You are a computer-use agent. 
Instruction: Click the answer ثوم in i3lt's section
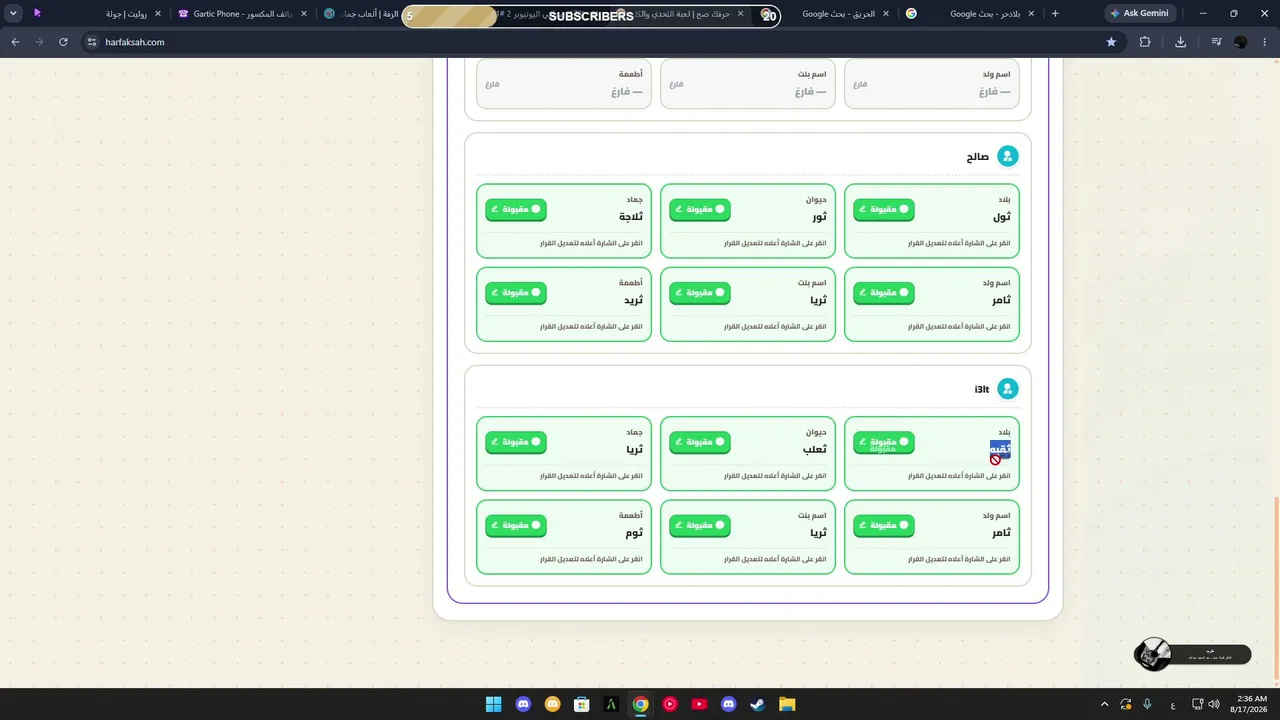tap(634, 532)
